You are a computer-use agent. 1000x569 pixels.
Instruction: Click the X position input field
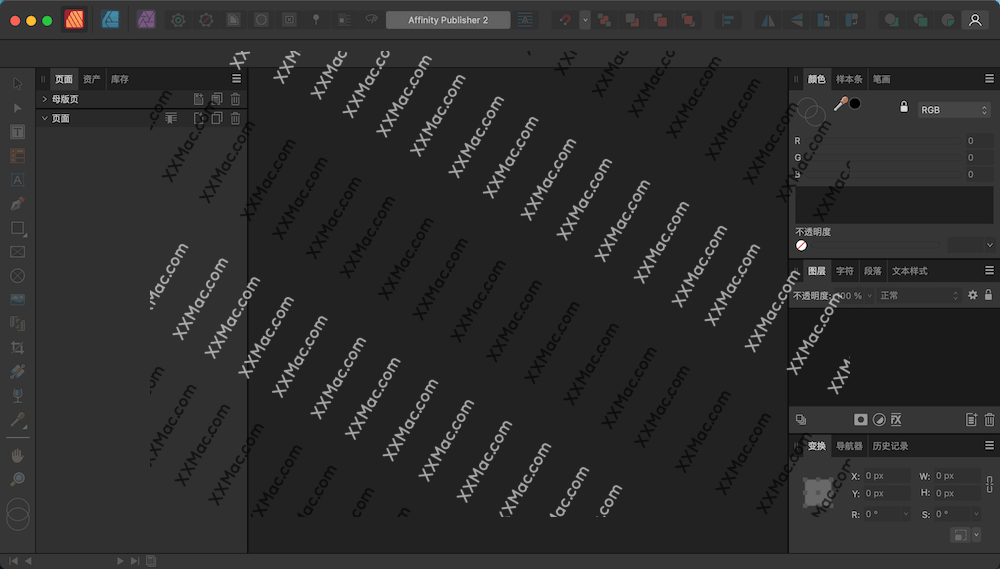886,476
